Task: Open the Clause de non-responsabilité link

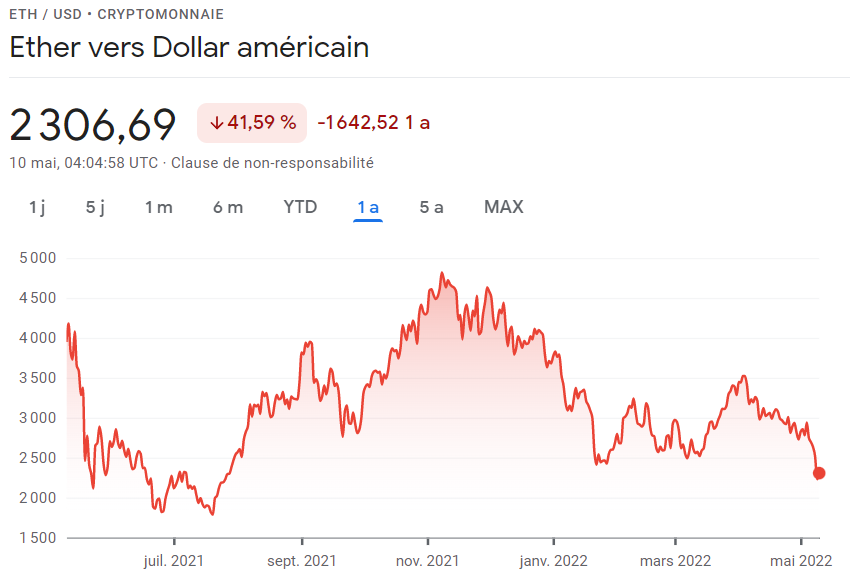Action: 272,163
